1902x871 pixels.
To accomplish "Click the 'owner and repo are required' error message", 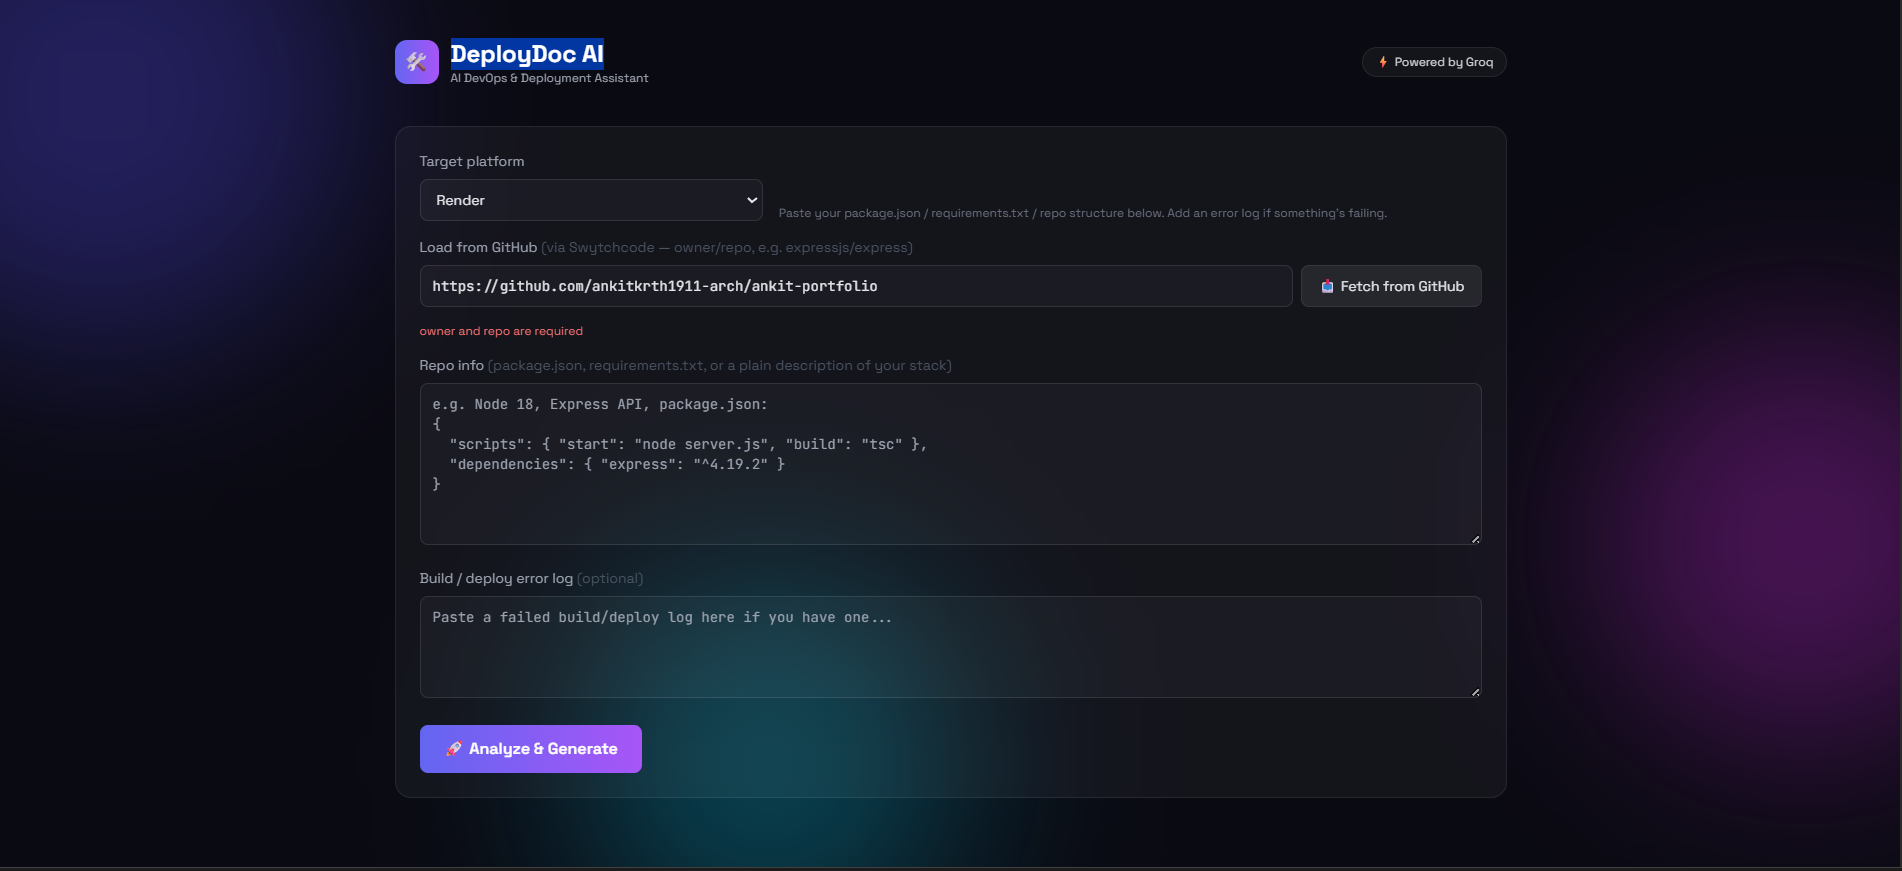I will [x=501, y=331].
